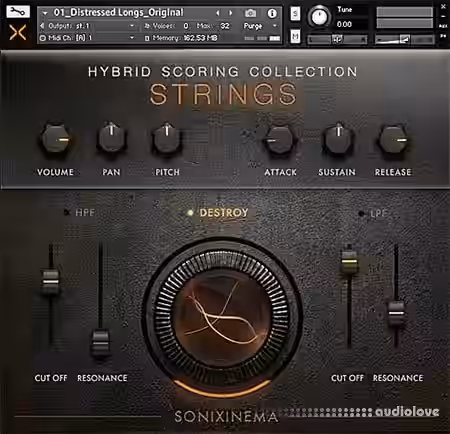Click the header output level meter
The image size is (450, 434).
coord(405,18)
